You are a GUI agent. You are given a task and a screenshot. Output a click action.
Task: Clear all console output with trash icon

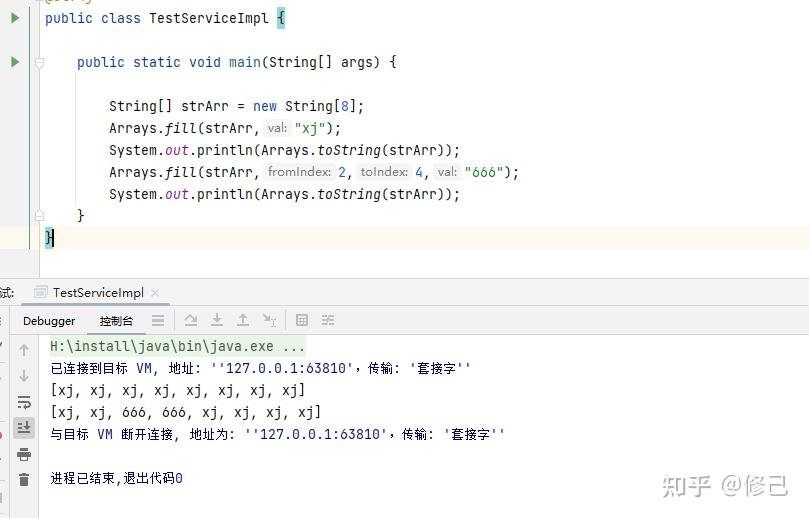click(24, 480)
